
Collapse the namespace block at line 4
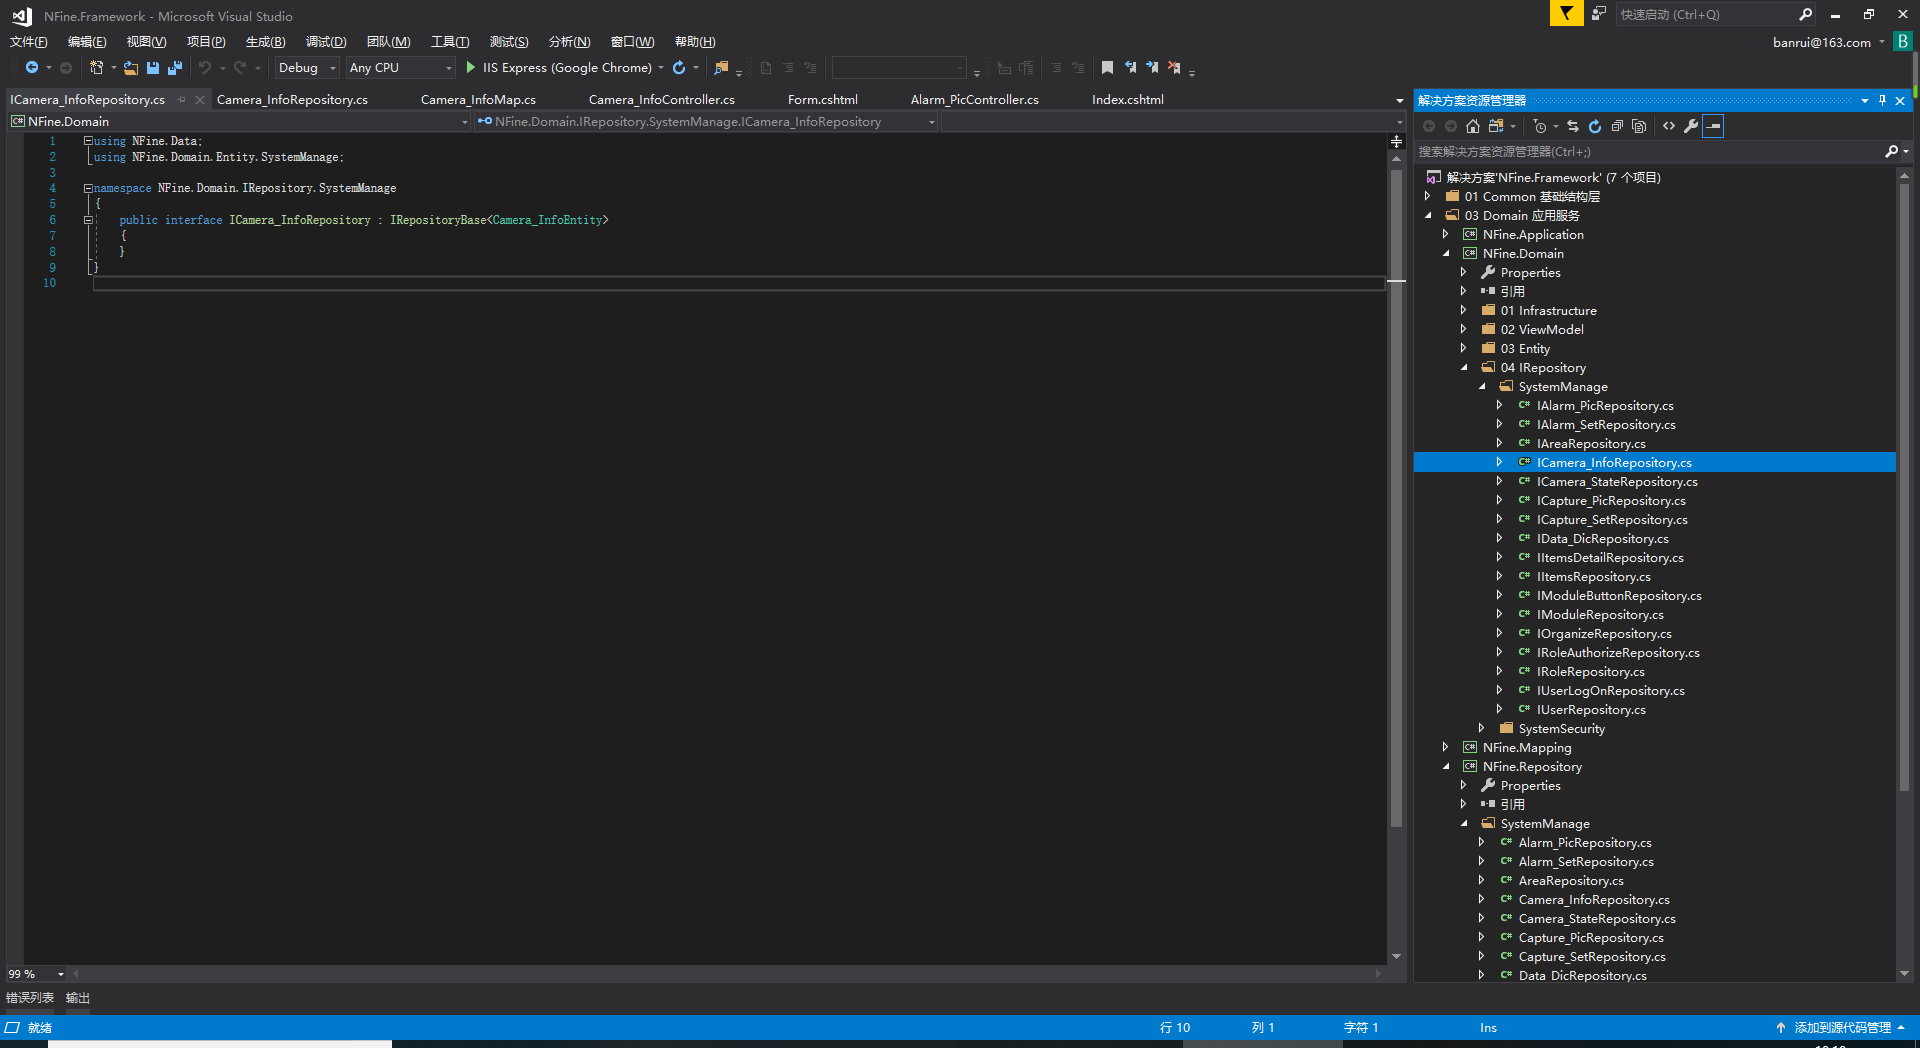point(88,188)
